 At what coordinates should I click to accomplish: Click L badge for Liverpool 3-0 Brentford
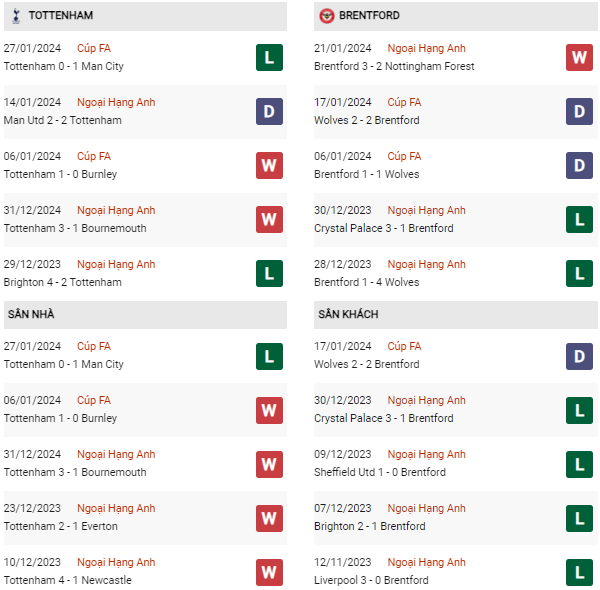pyautogui.click(x=580, y=571)
